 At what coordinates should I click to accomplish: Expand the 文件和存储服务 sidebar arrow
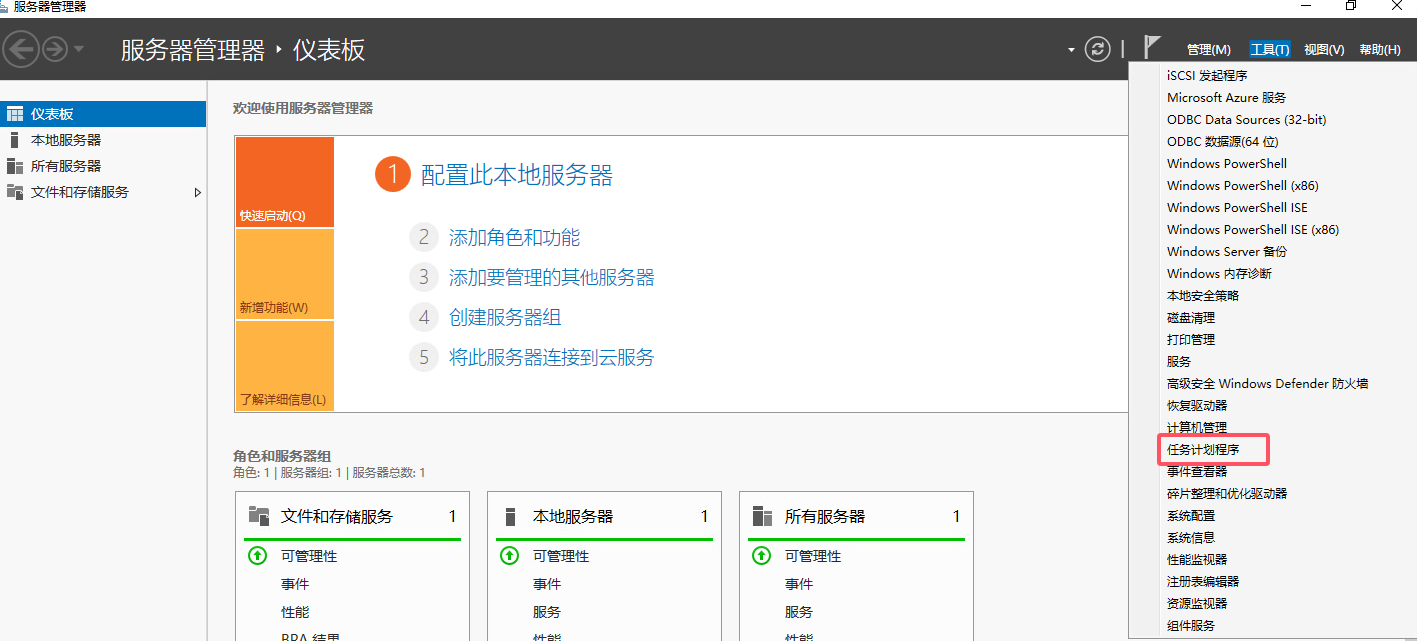coord(197,192)
